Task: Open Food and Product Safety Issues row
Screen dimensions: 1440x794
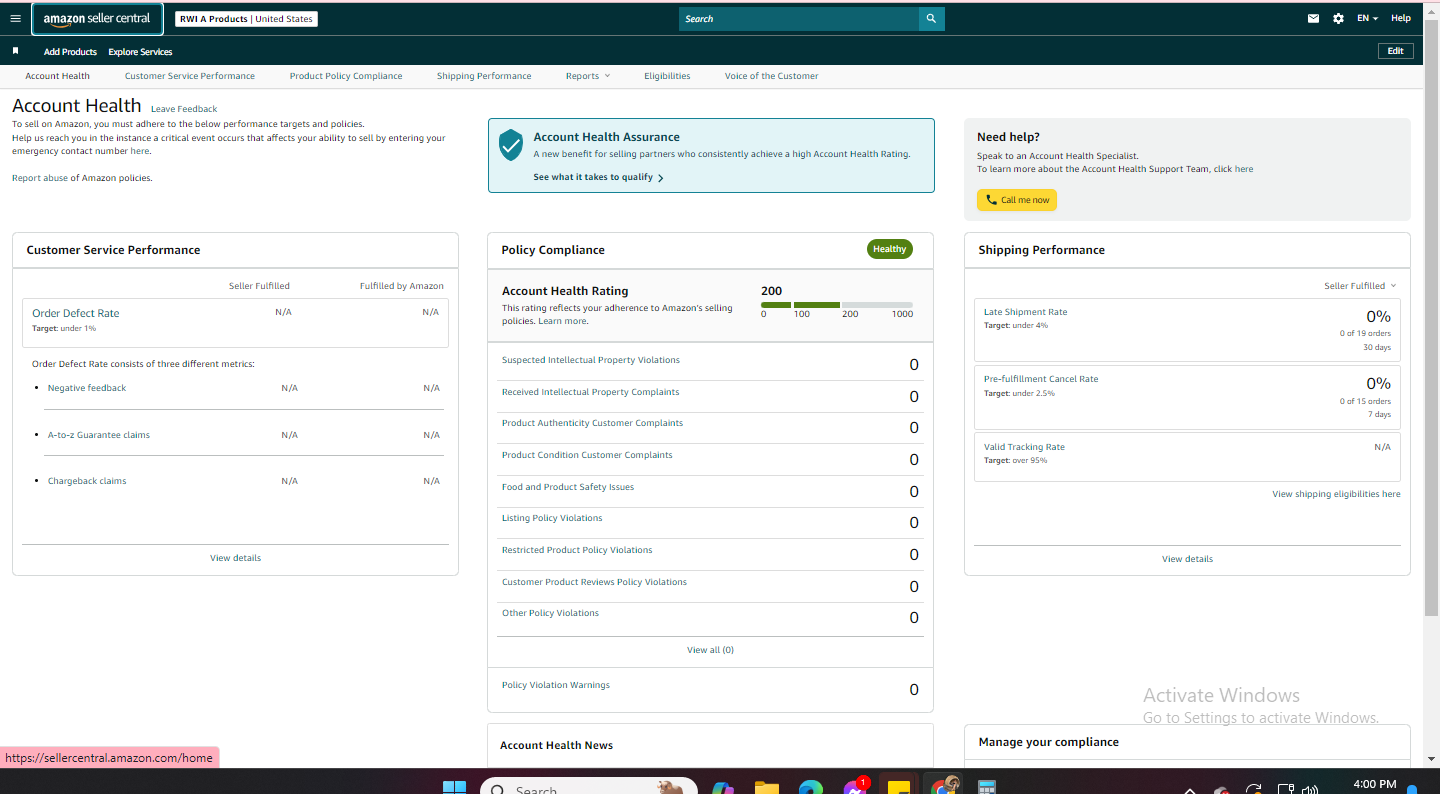Action: click(x=710, y=491)
